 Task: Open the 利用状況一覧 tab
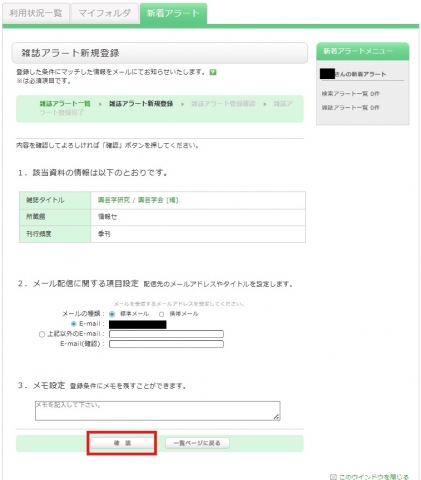click(36, 13)
